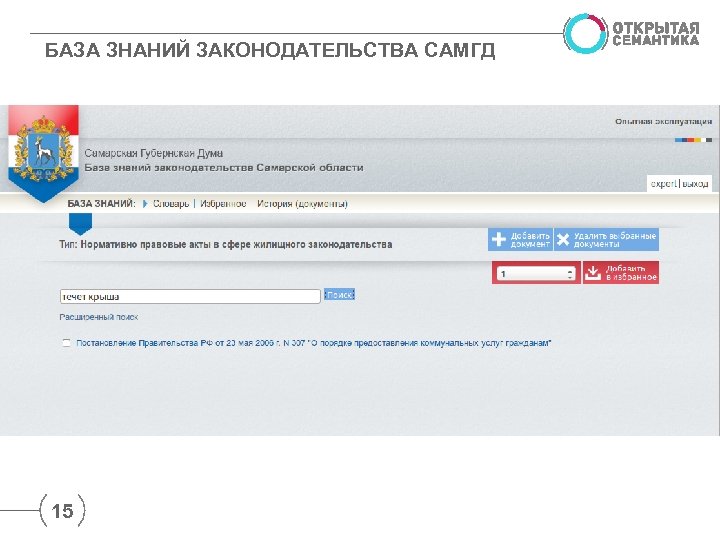Click the search field containing течет крыша
Image resolution: width=720 pixels, height=540 pixels.
(x=190, y=297)
